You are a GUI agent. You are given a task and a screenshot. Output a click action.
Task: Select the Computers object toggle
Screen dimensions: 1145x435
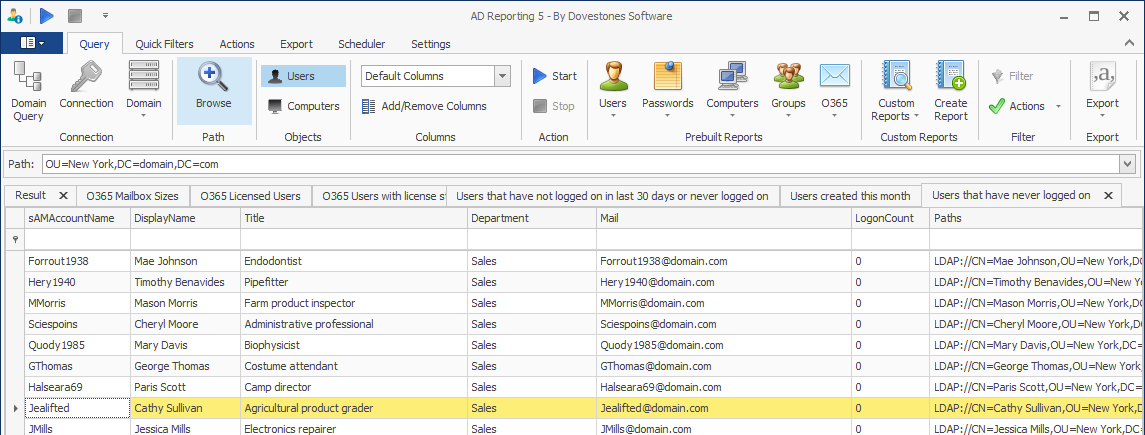(x=303, y=106)
